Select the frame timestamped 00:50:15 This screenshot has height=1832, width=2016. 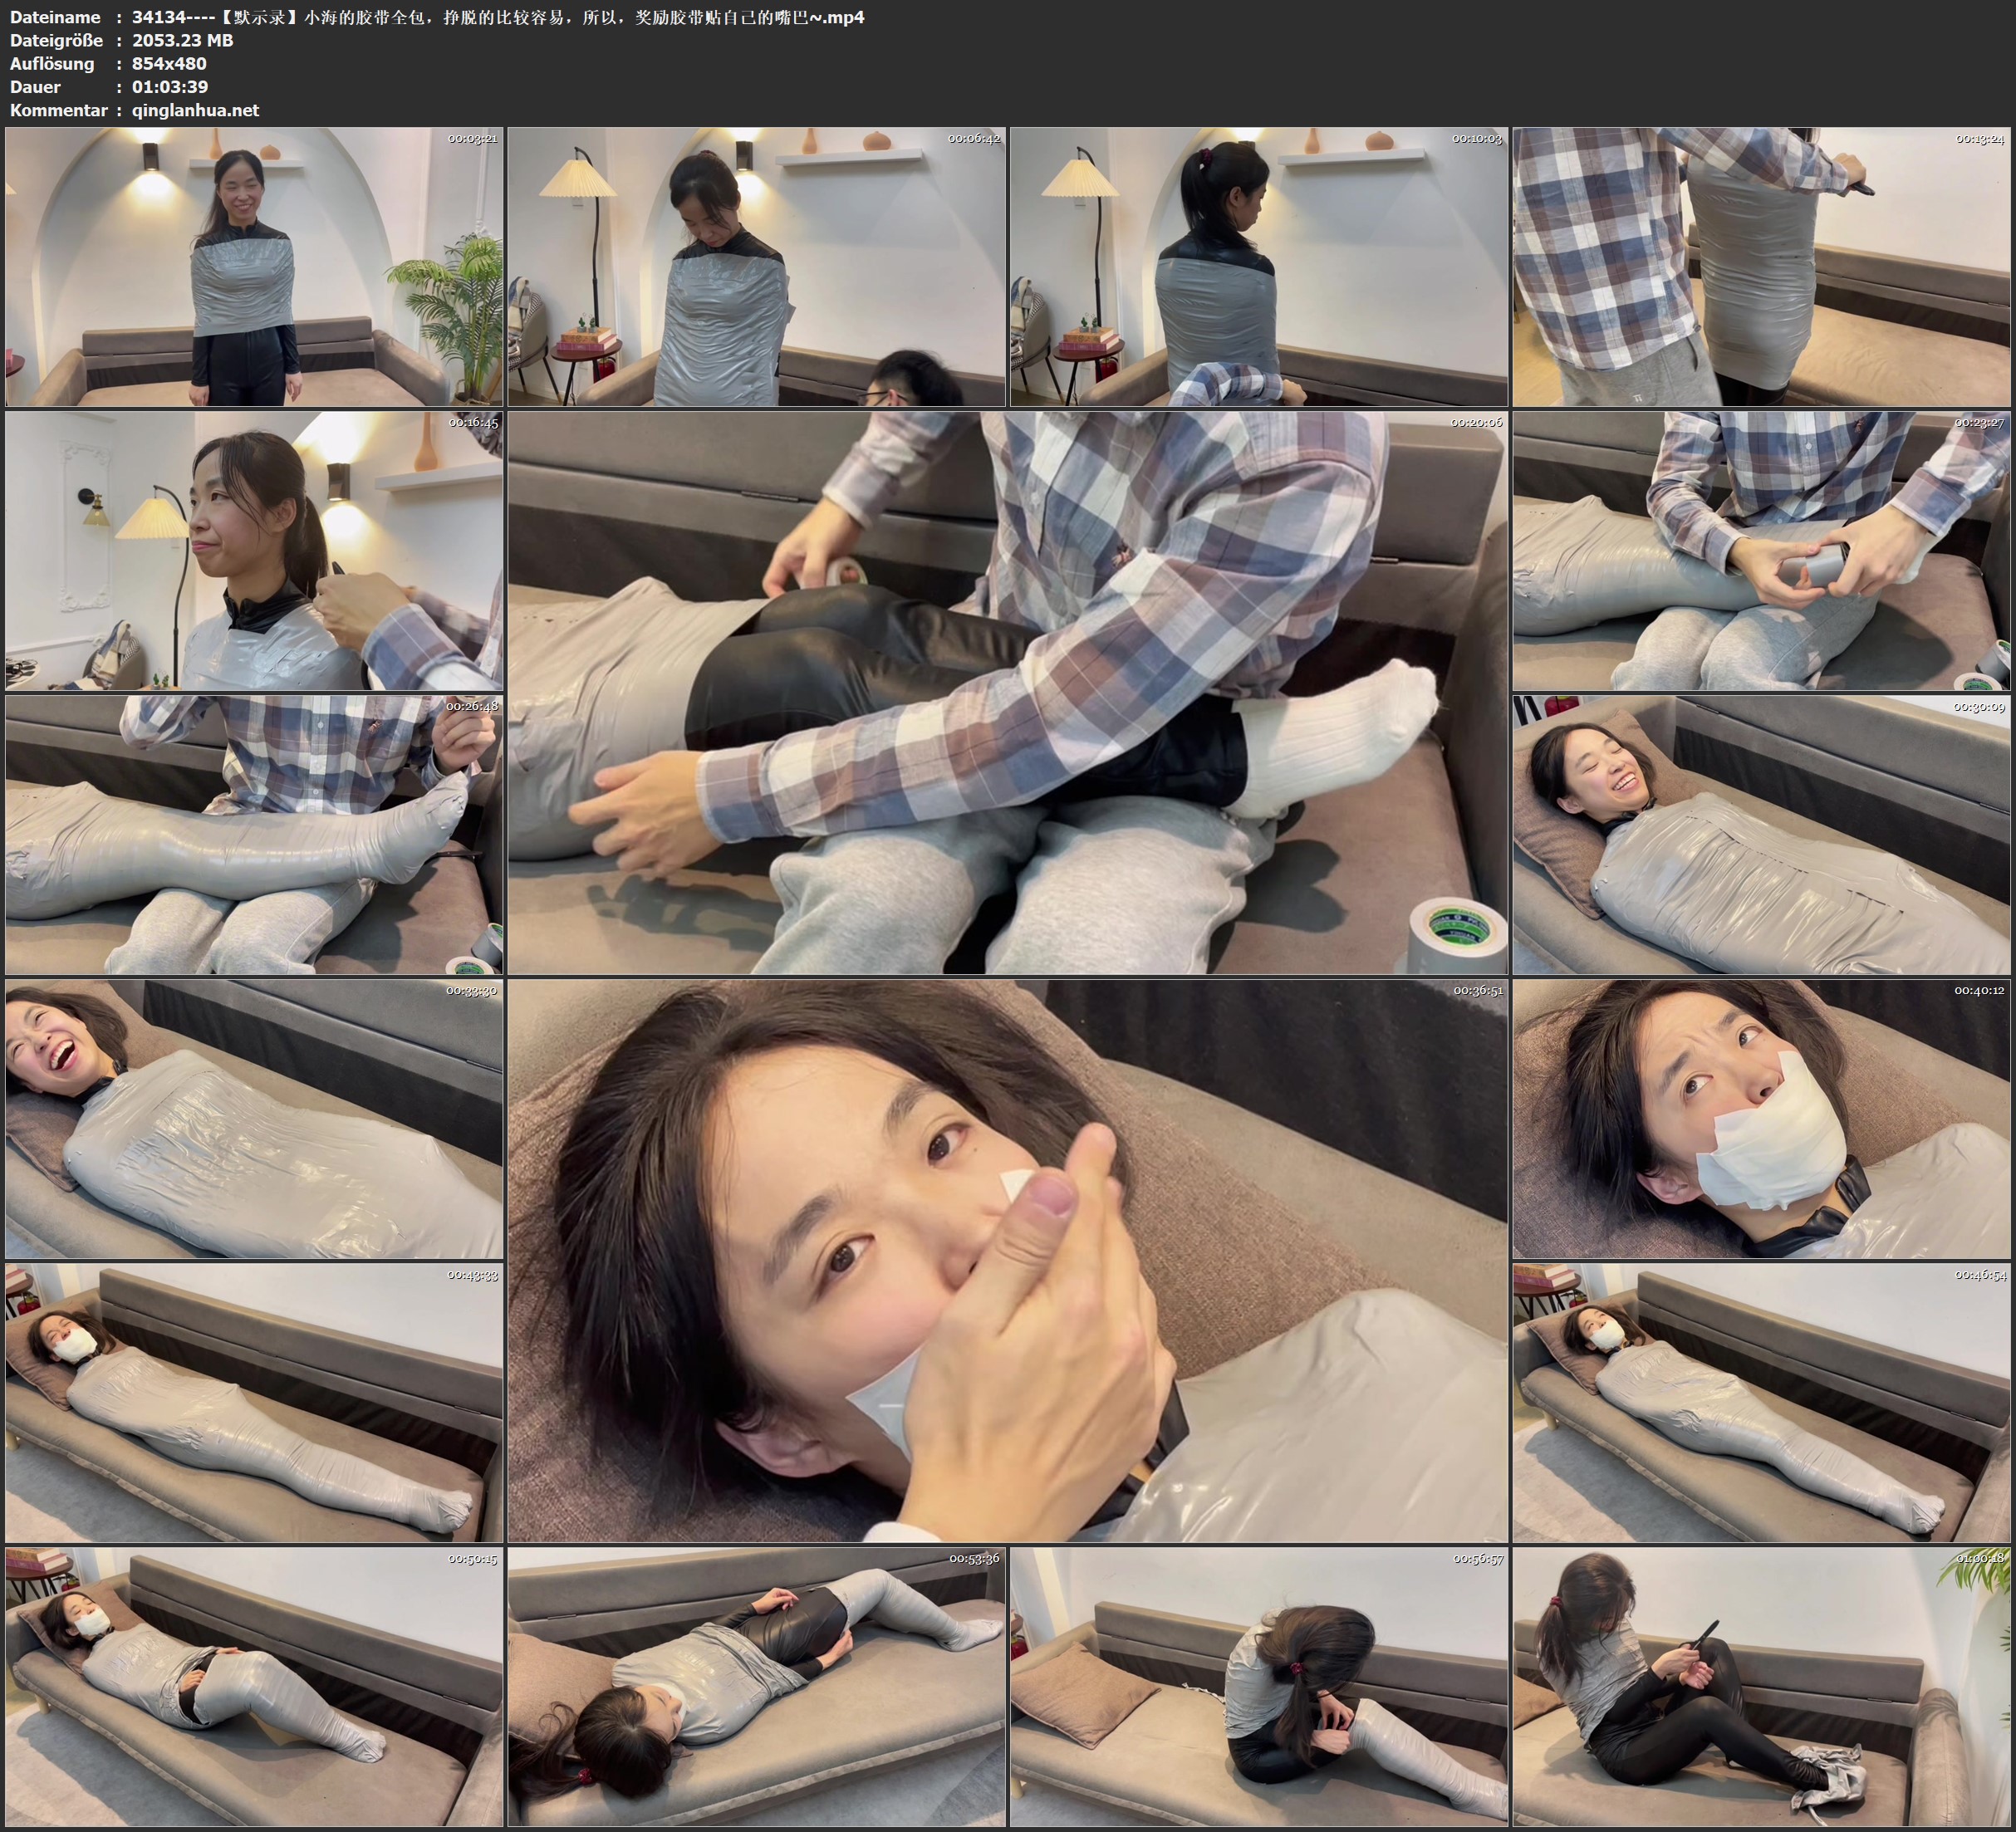point(254,1687)
